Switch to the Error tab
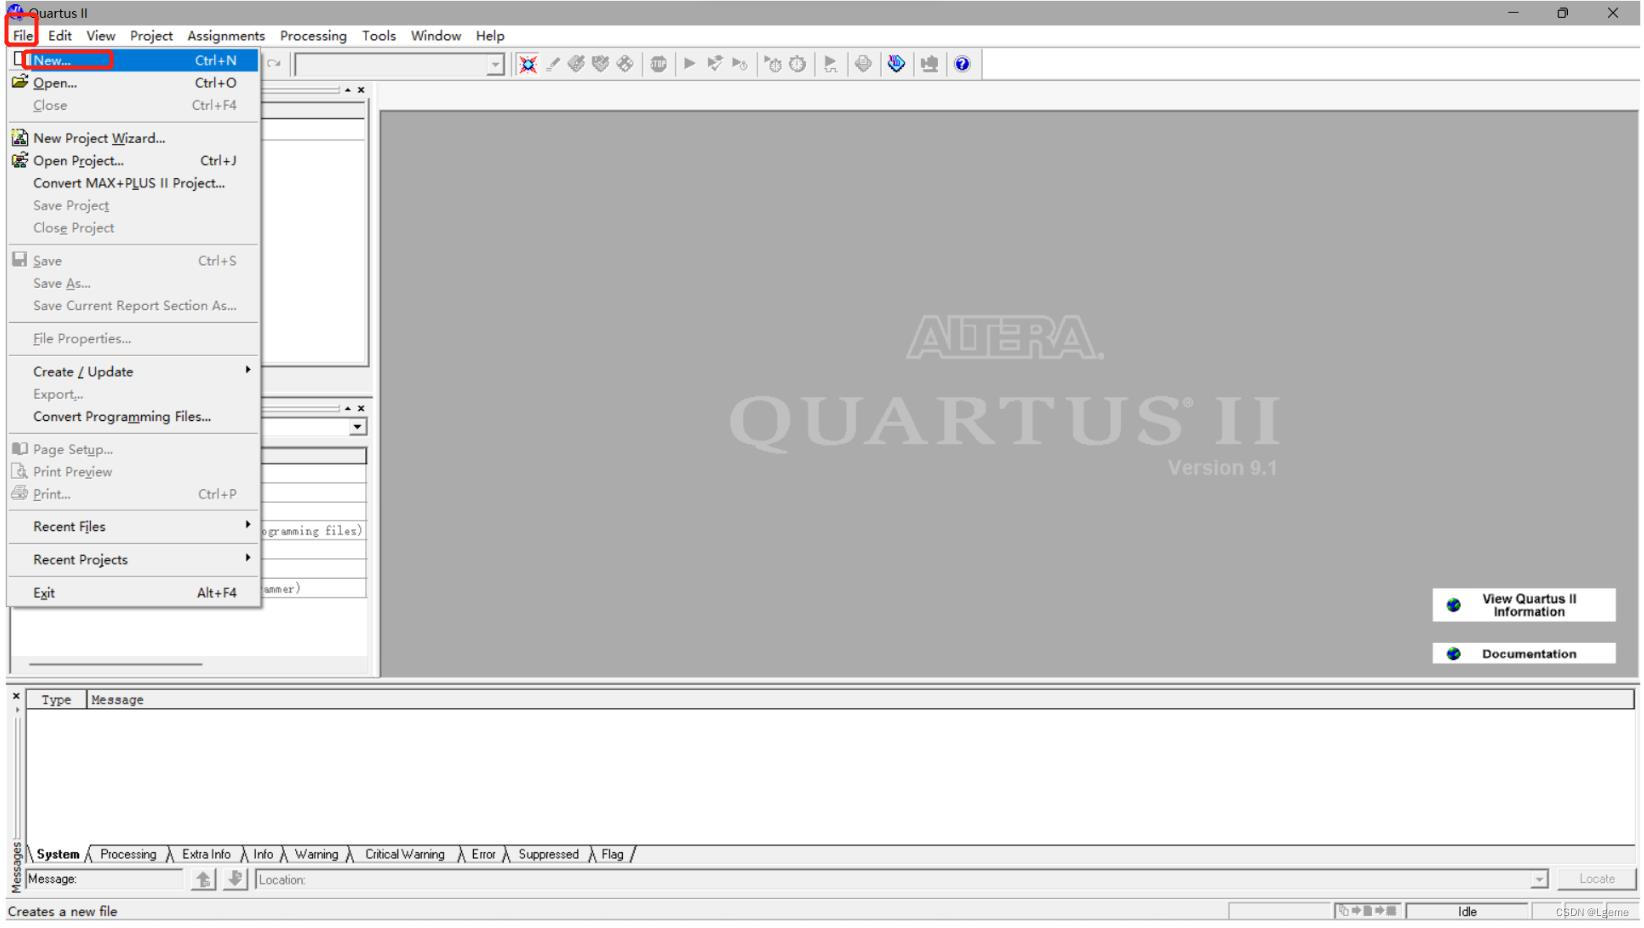This screenshot has height=928, width=1644. coord(483,854)
